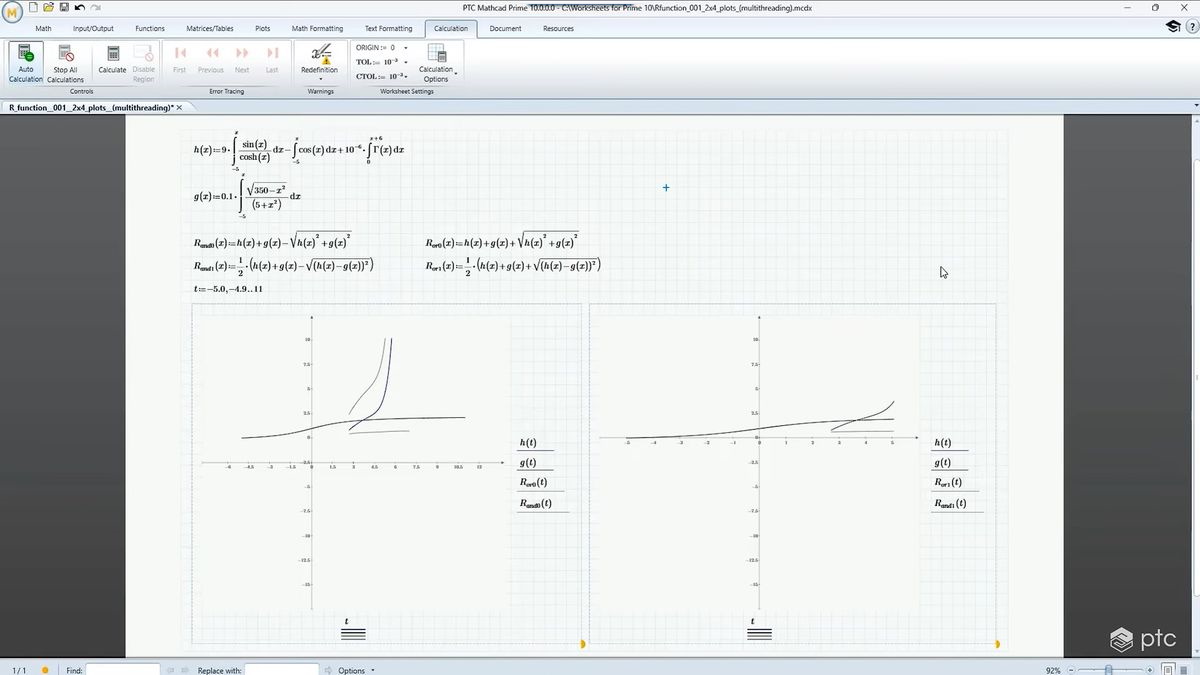The width and height of the screenshot is (1200, 675).
Task: Switch to the Plots ribbon tab
Action: (262, 28)
